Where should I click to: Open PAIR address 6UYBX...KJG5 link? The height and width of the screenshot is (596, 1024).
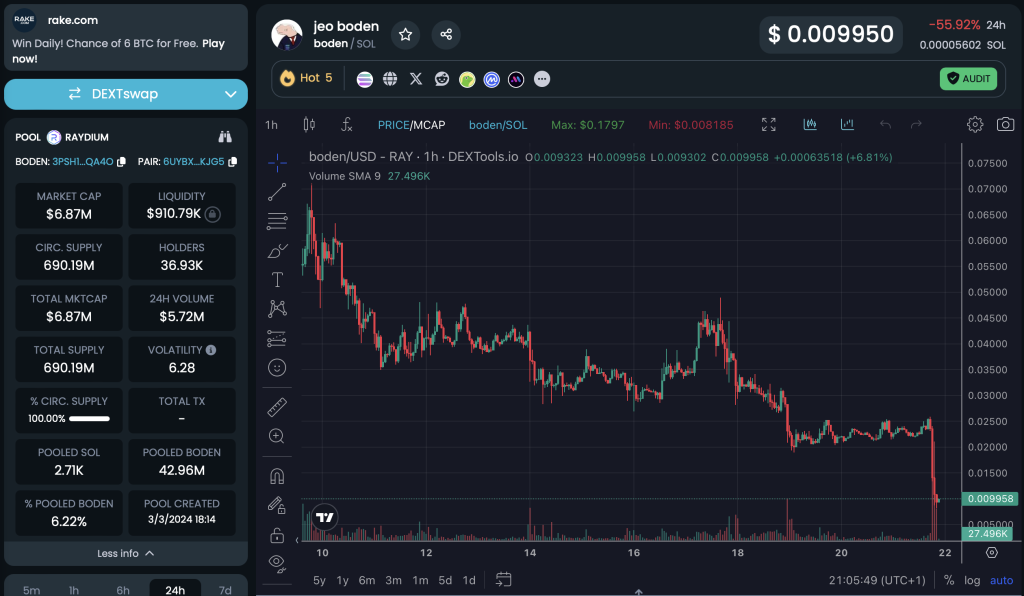click(x=194, y=161)
